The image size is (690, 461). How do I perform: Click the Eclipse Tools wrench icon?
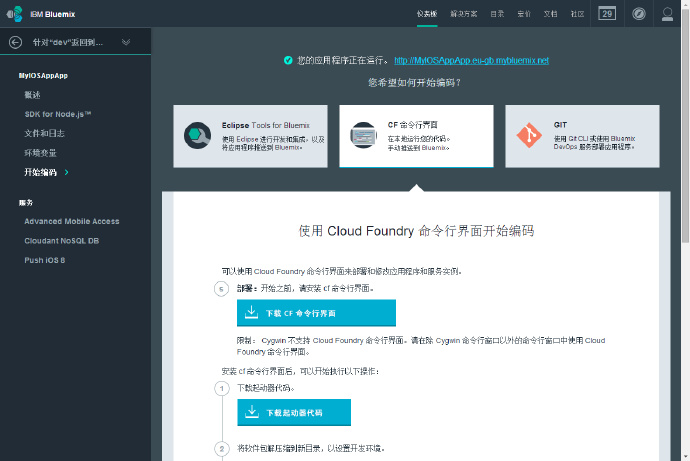pyautogui.click(x=197, y=135)
